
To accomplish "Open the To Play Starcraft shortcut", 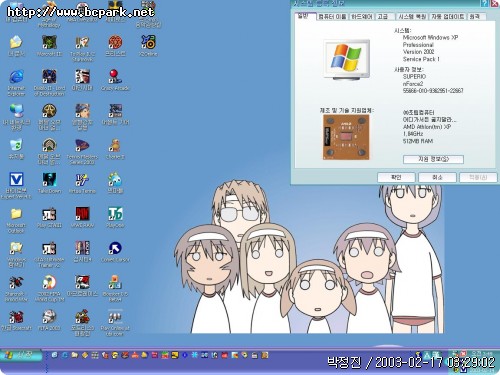I will (x=82, y=43).
